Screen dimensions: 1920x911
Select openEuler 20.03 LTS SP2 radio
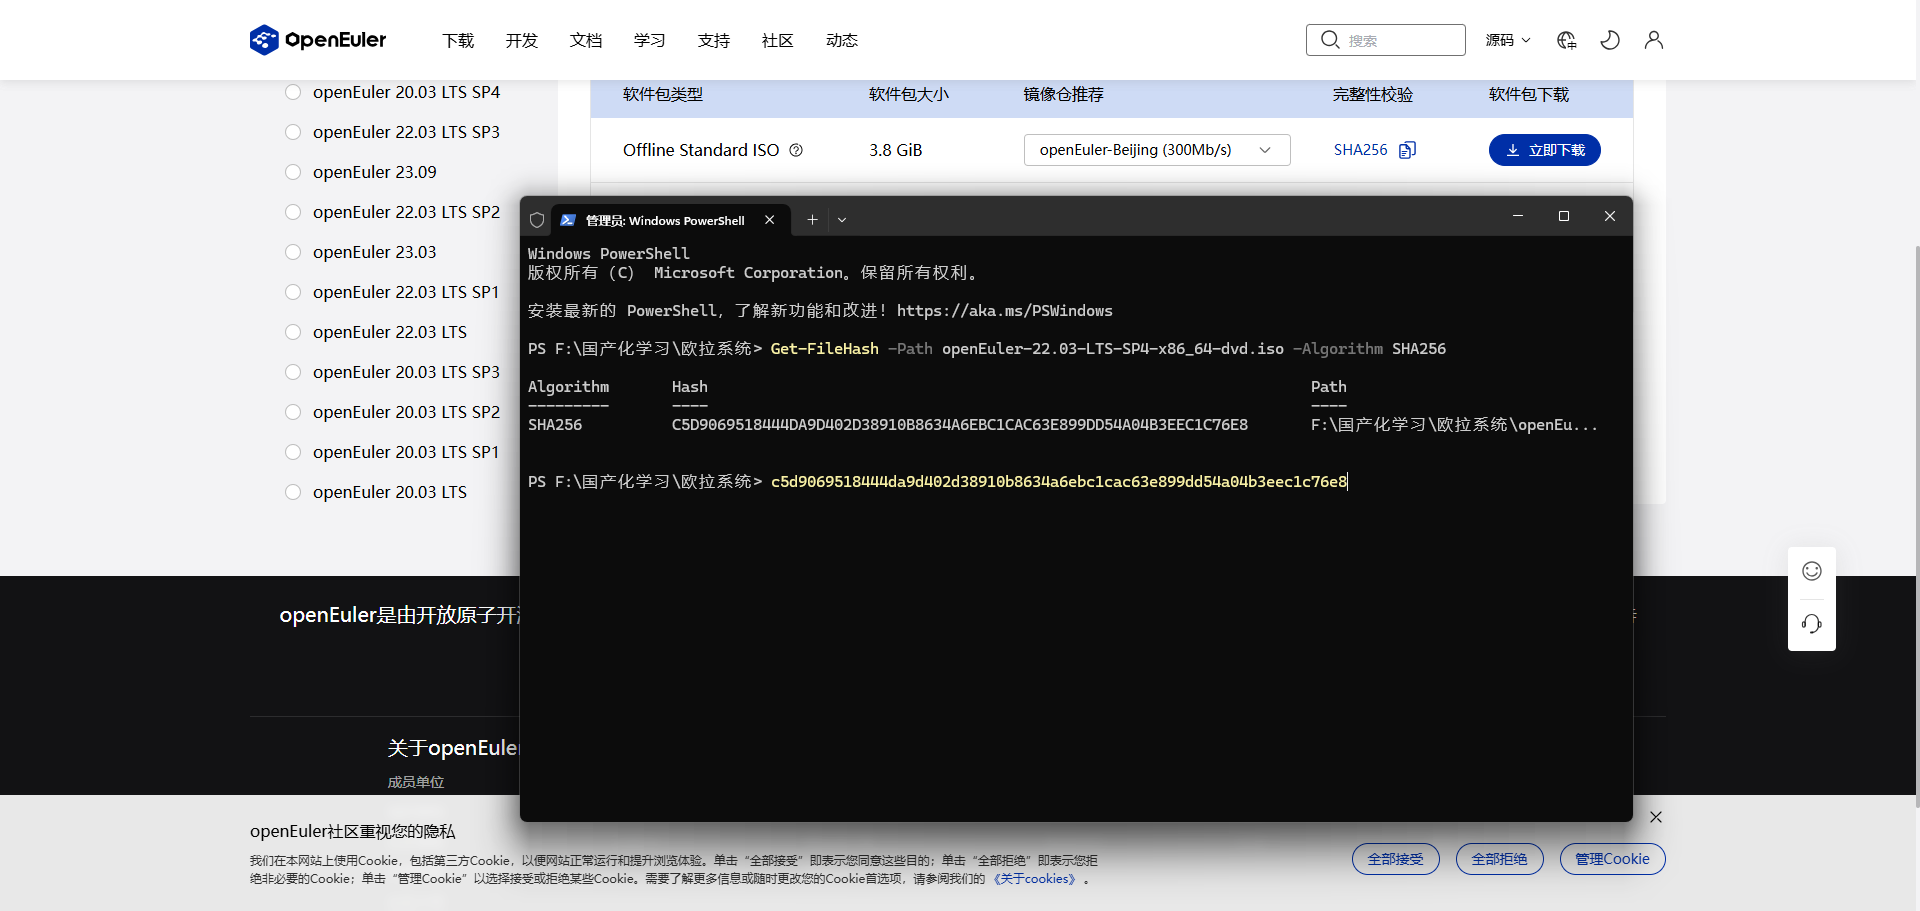293,412
